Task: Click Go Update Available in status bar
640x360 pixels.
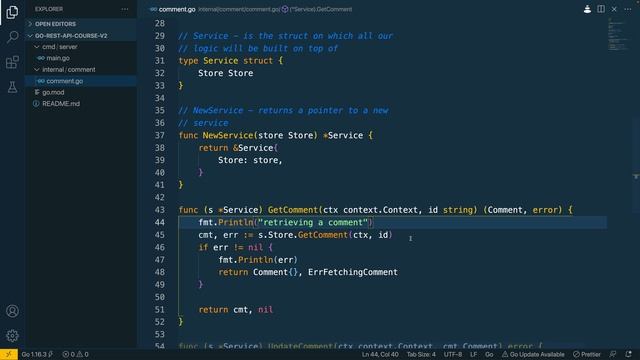Action: tap(533, 354)
